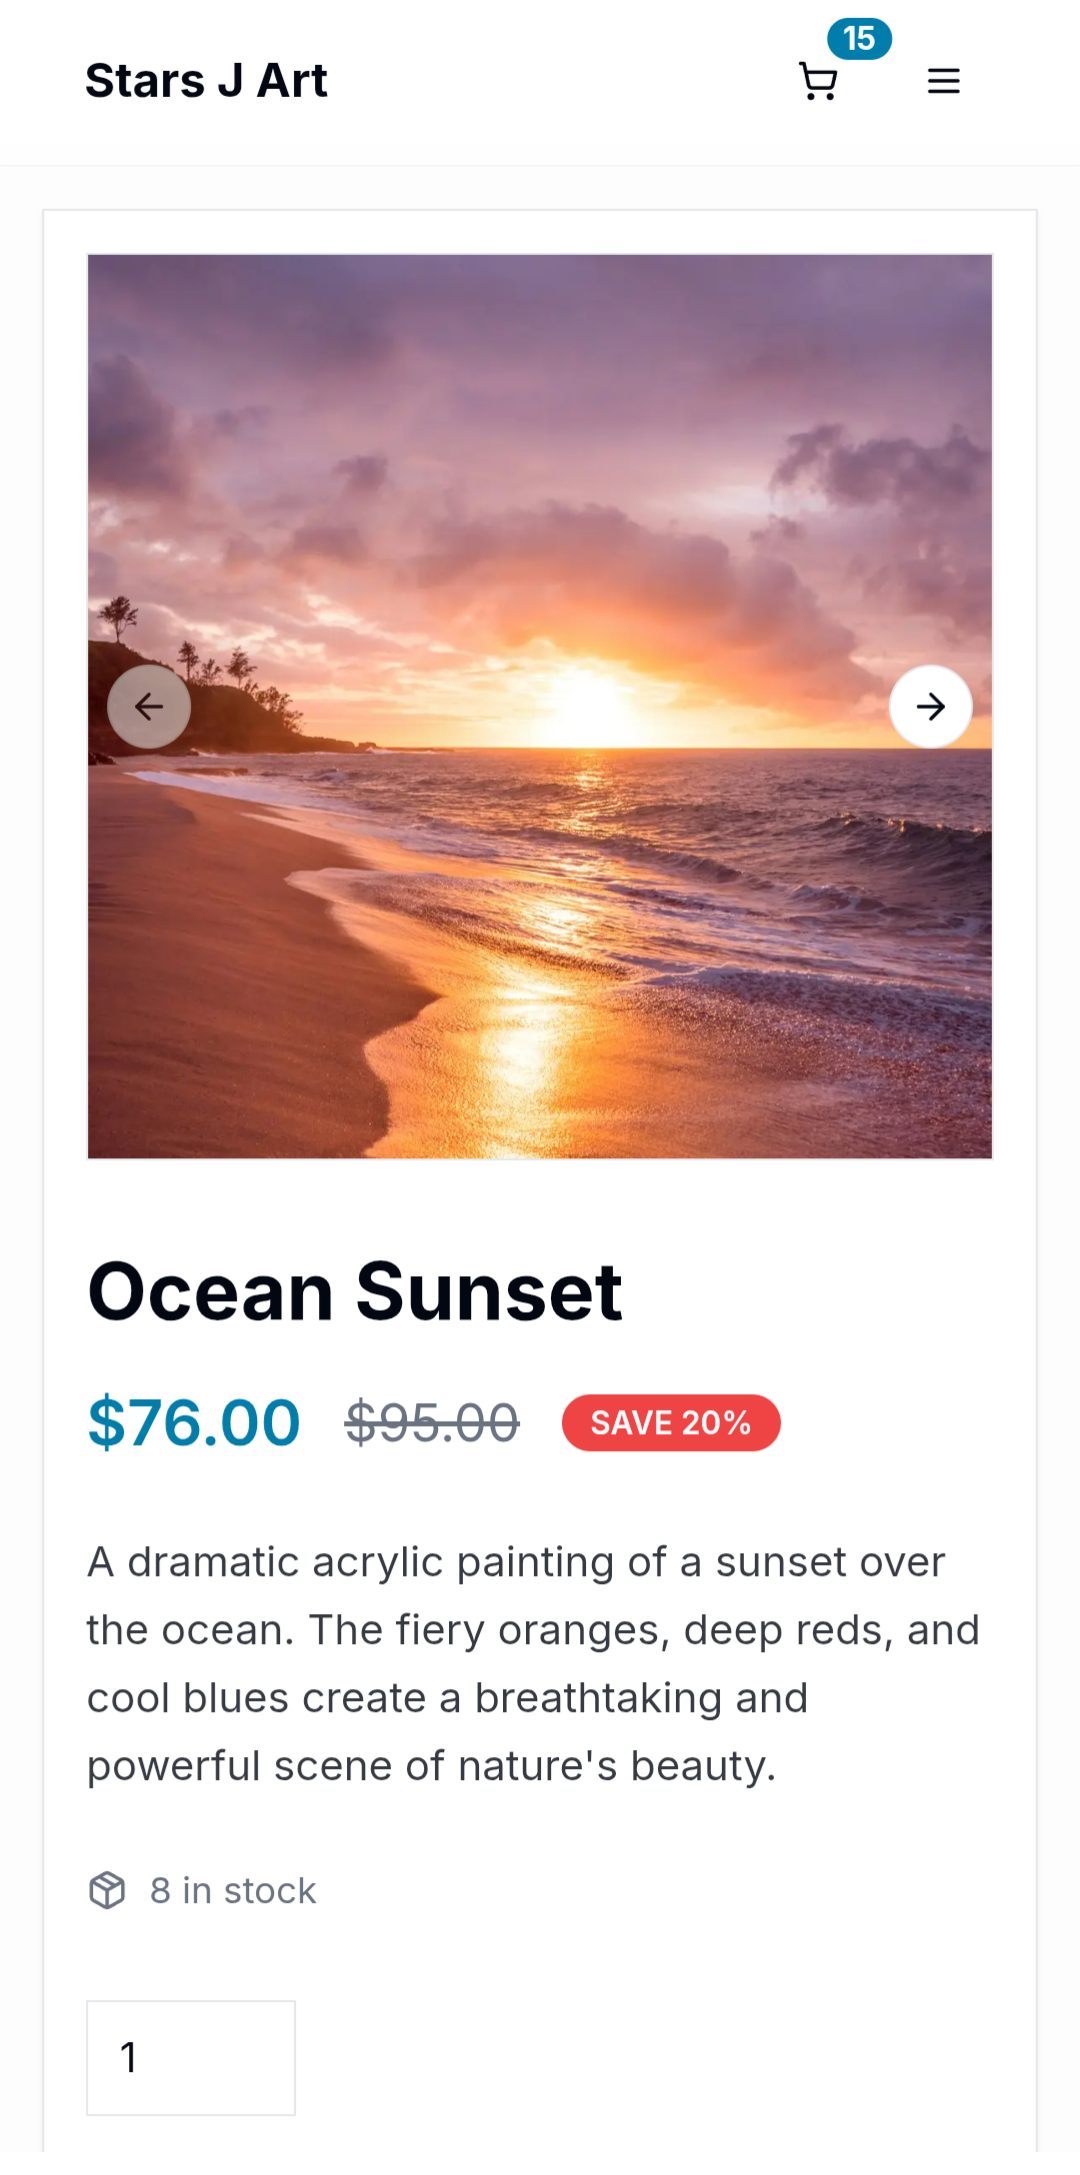The image size is (1080, 2175).
Task: Click the crossed-out original price $95.00
Action: [432, 1424]
